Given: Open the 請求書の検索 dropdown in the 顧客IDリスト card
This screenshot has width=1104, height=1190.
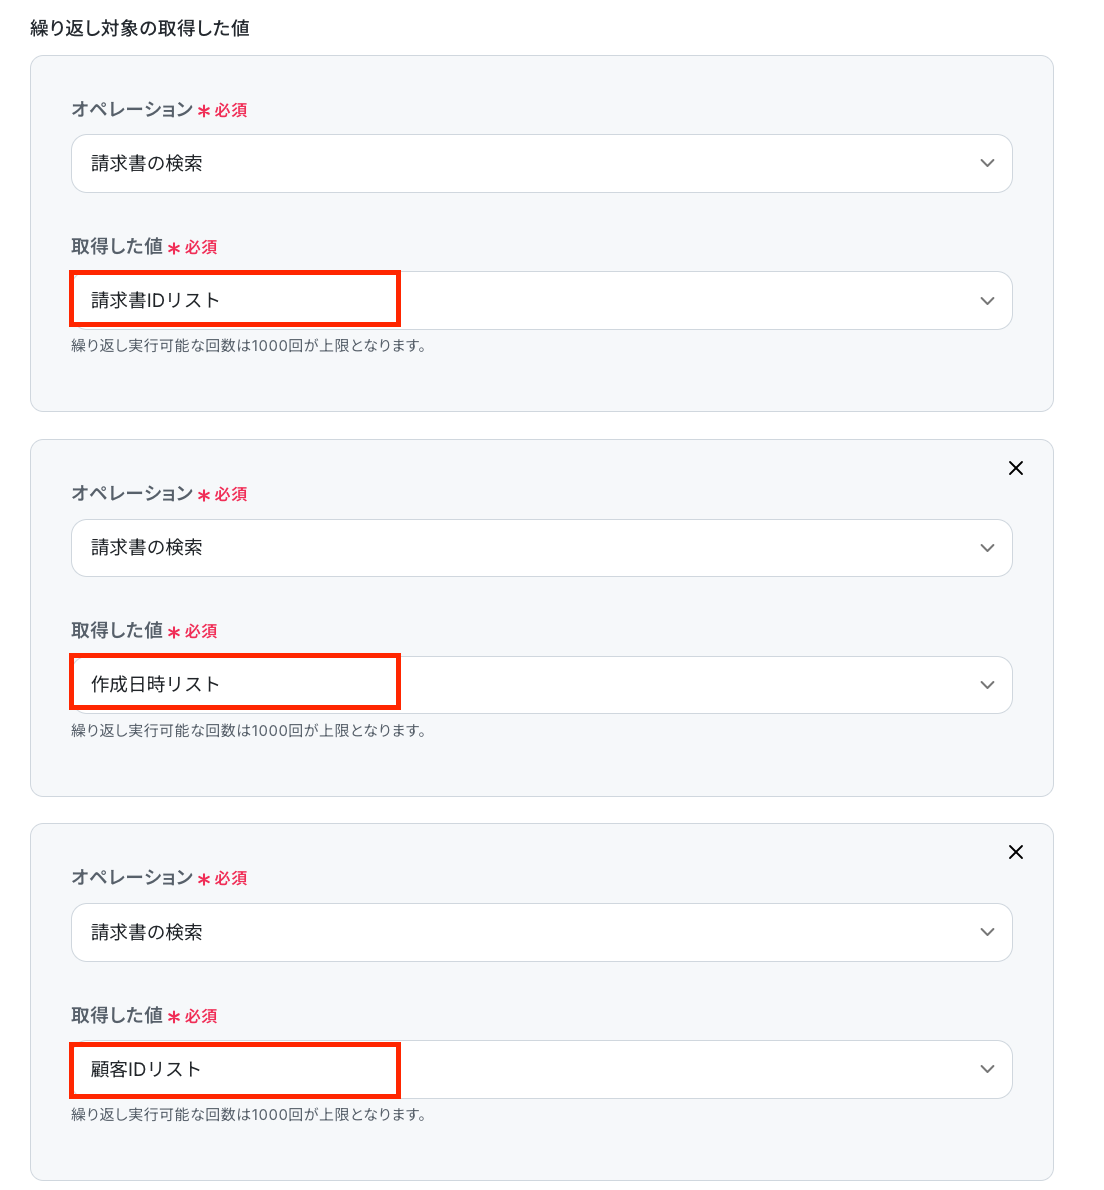Looking at the screenshot, I should [540, 932].
